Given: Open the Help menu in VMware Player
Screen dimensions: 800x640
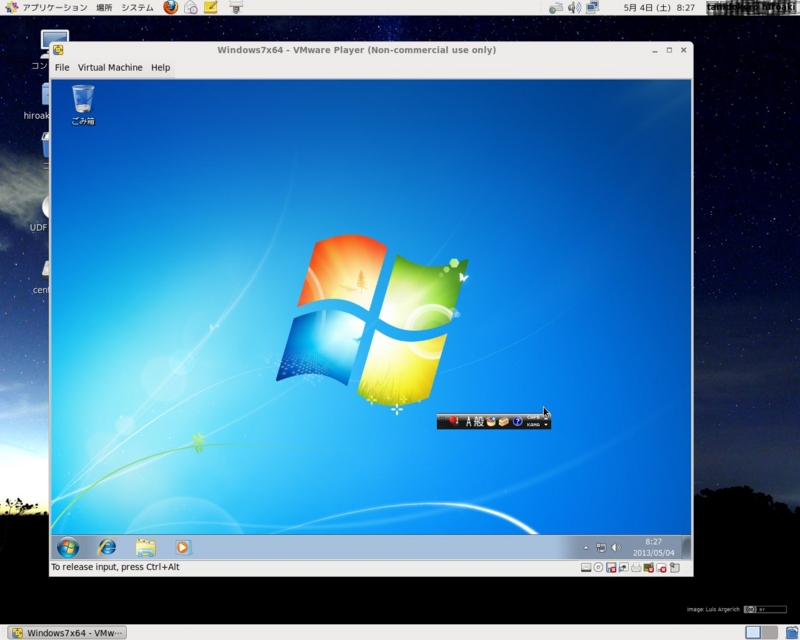Looking at the screenshot, I should [x=160, y=67].
